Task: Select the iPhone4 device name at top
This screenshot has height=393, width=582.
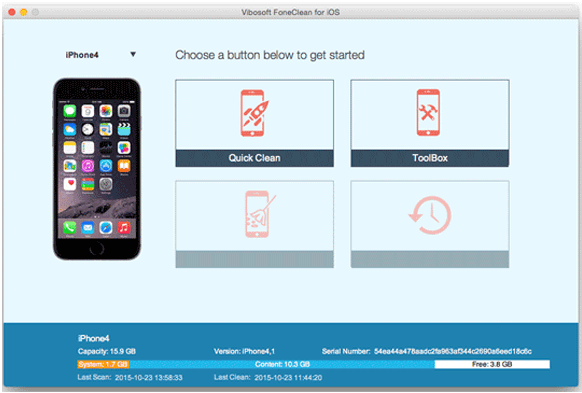Action: click(82, 55)
